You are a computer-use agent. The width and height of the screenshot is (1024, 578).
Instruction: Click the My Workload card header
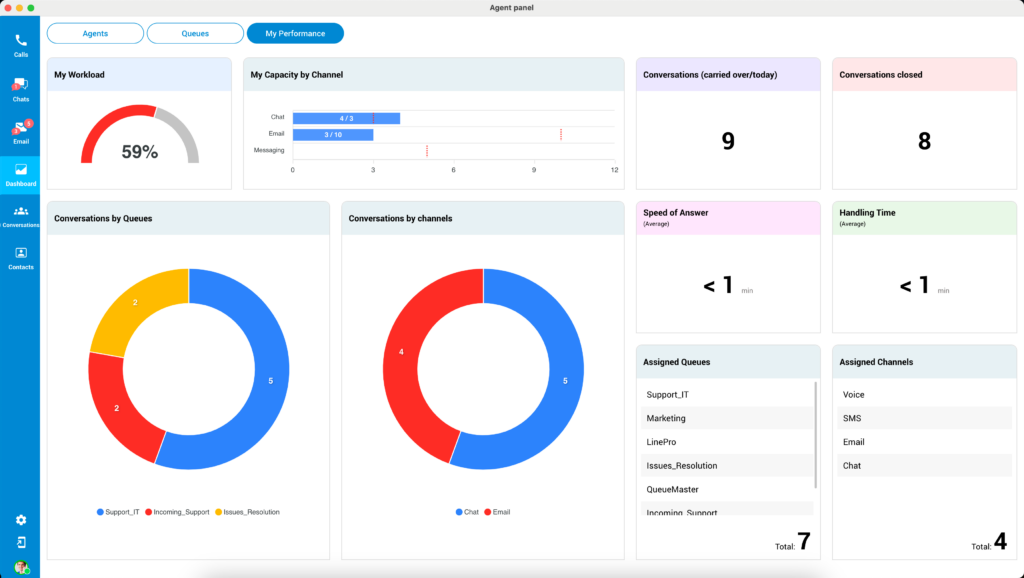[x=139, y=74]
